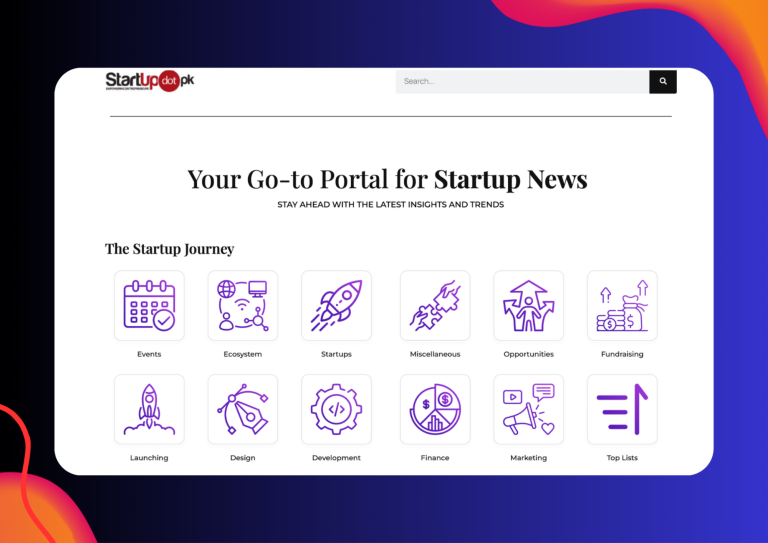This screenshot has height=543, width=768.
Task: Follow the Marketing text label
Action: tap(528, 458)
